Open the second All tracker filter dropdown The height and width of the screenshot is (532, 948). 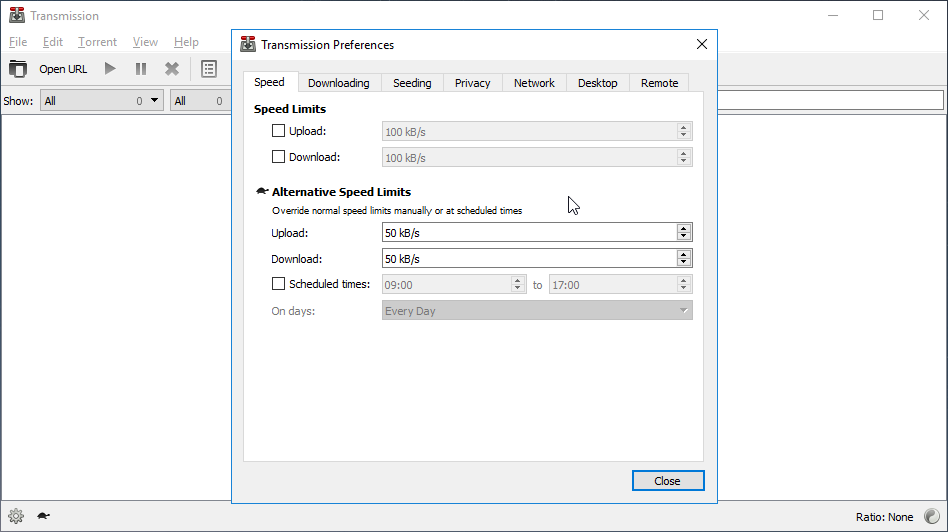click(200, 101)
